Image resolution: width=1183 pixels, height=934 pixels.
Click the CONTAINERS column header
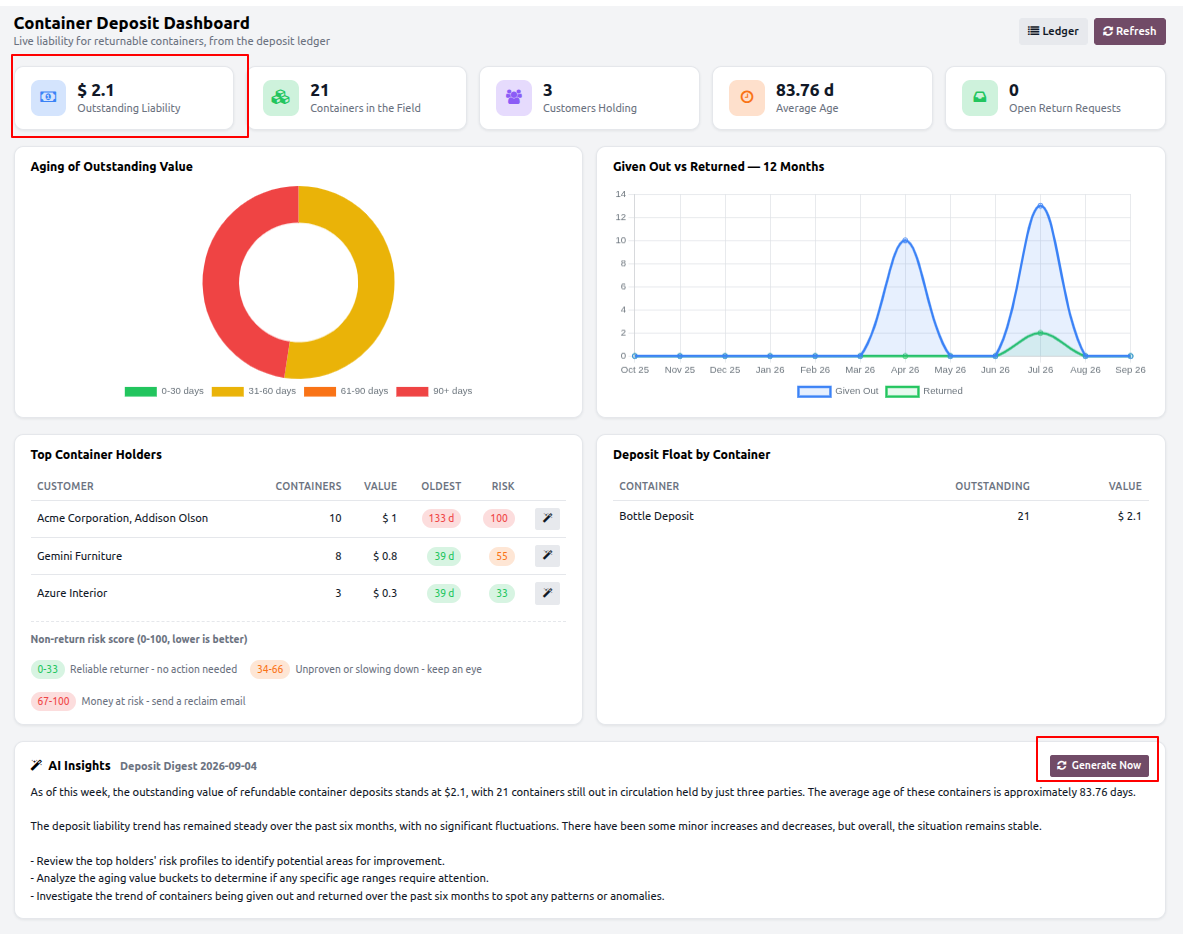pyautogui.click(x=308, y=487)
